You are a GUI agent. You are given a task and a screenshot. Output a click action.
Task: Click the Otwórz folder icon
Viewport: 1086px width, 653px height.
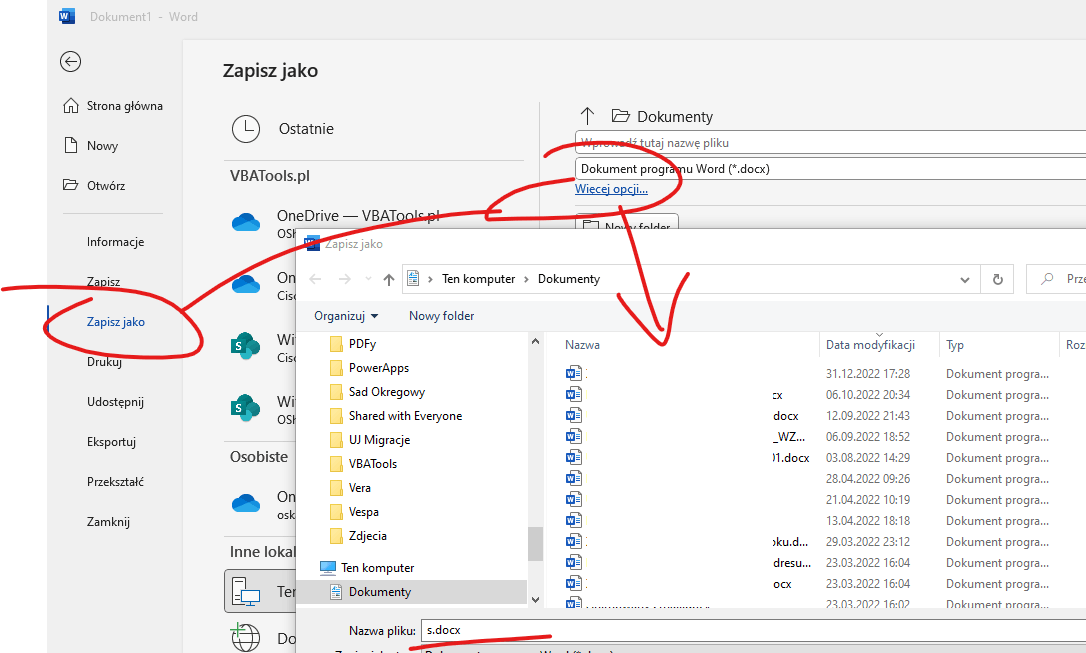70,185
